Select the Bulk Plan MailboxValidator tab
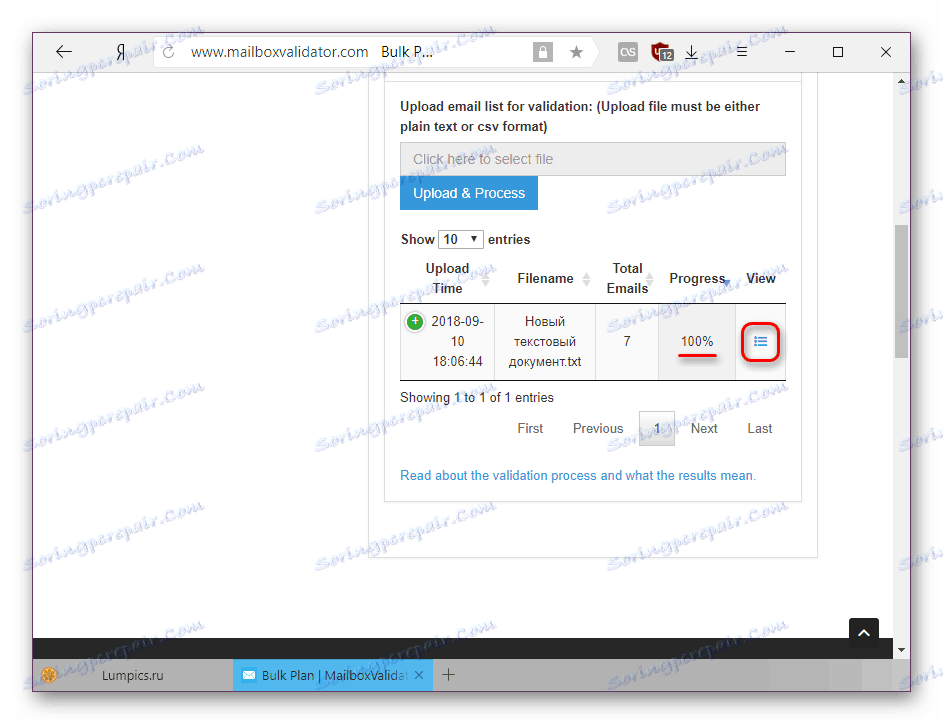The image size is (943, 724). [333, 675]
